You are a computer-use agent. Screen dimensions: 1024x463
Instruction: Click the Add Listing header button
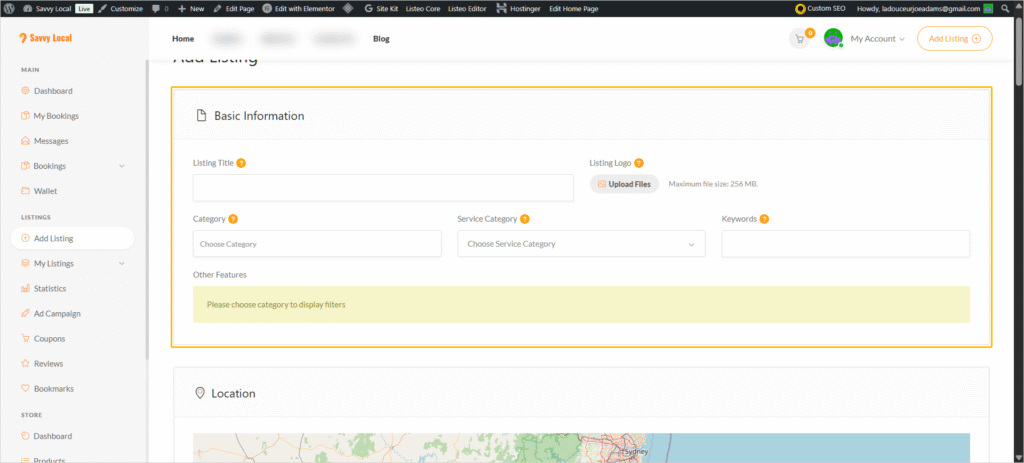click(x=954, y=39)
